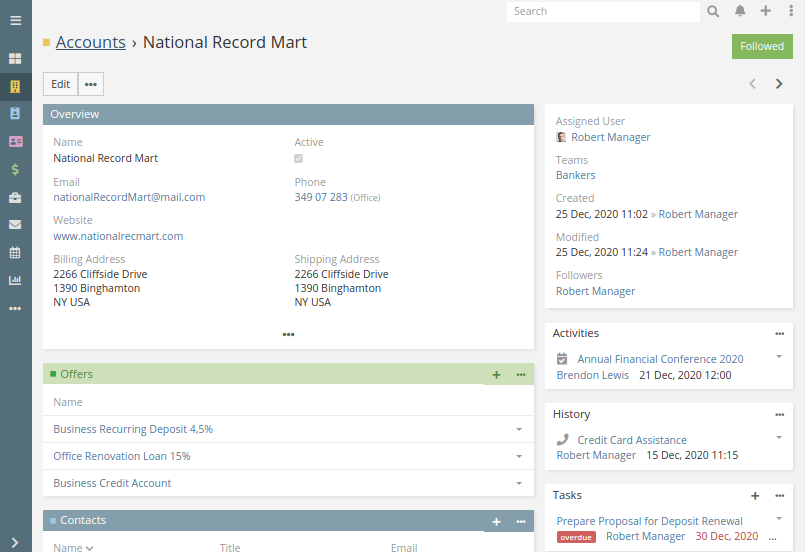Open the www.nationalrecmart.com website link
The height and width of the screenshot is (552, 805).
(118, 236)
